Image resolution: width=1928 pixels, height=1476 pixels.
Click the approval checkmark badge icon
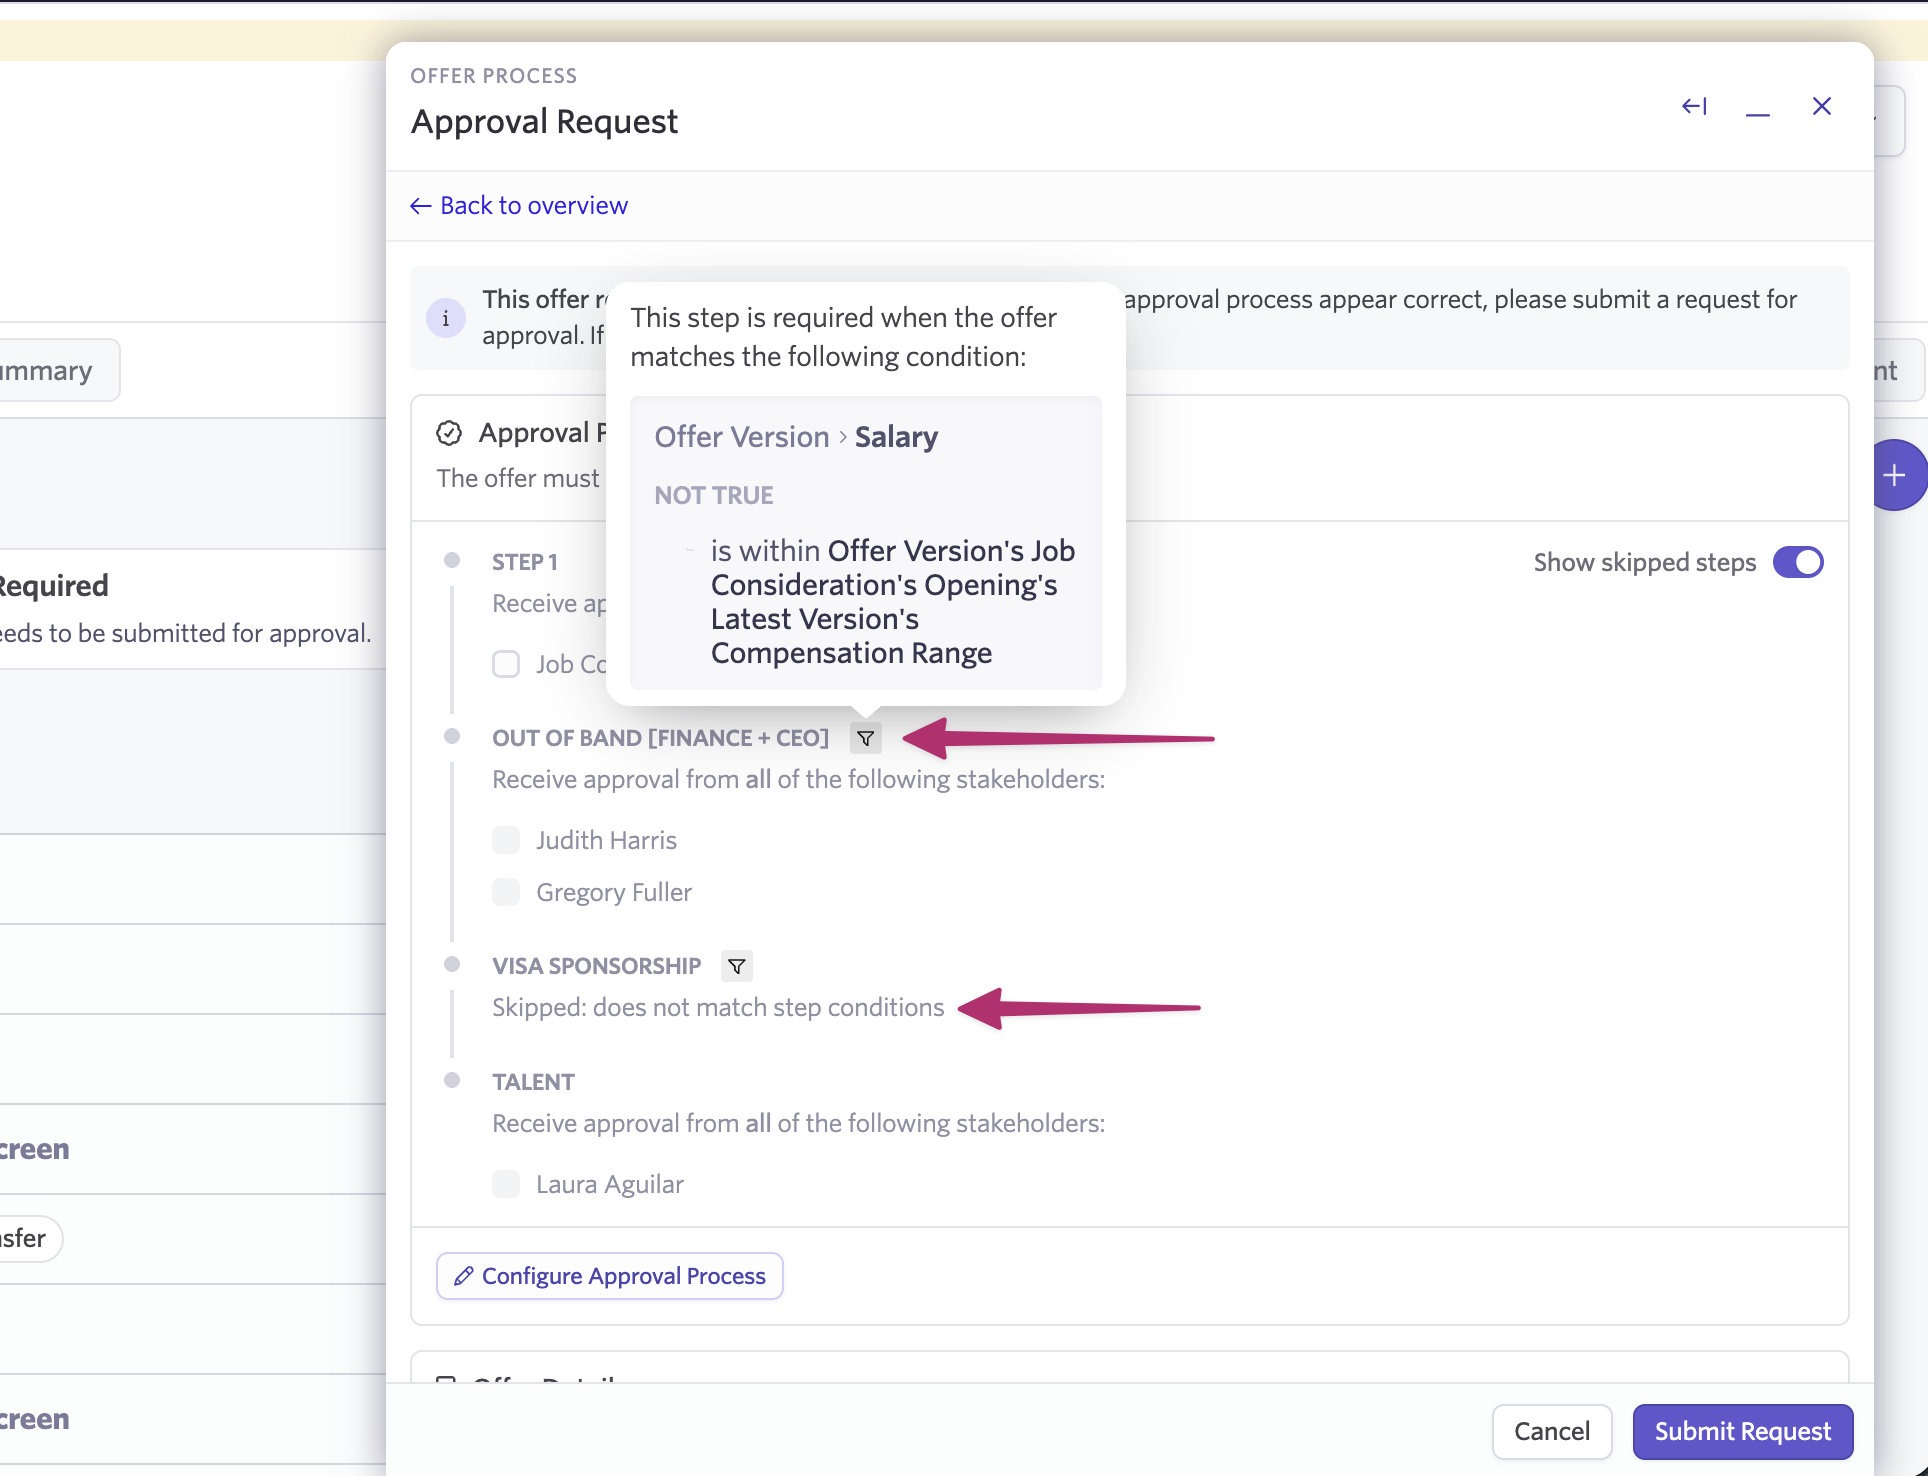[449, 433]
